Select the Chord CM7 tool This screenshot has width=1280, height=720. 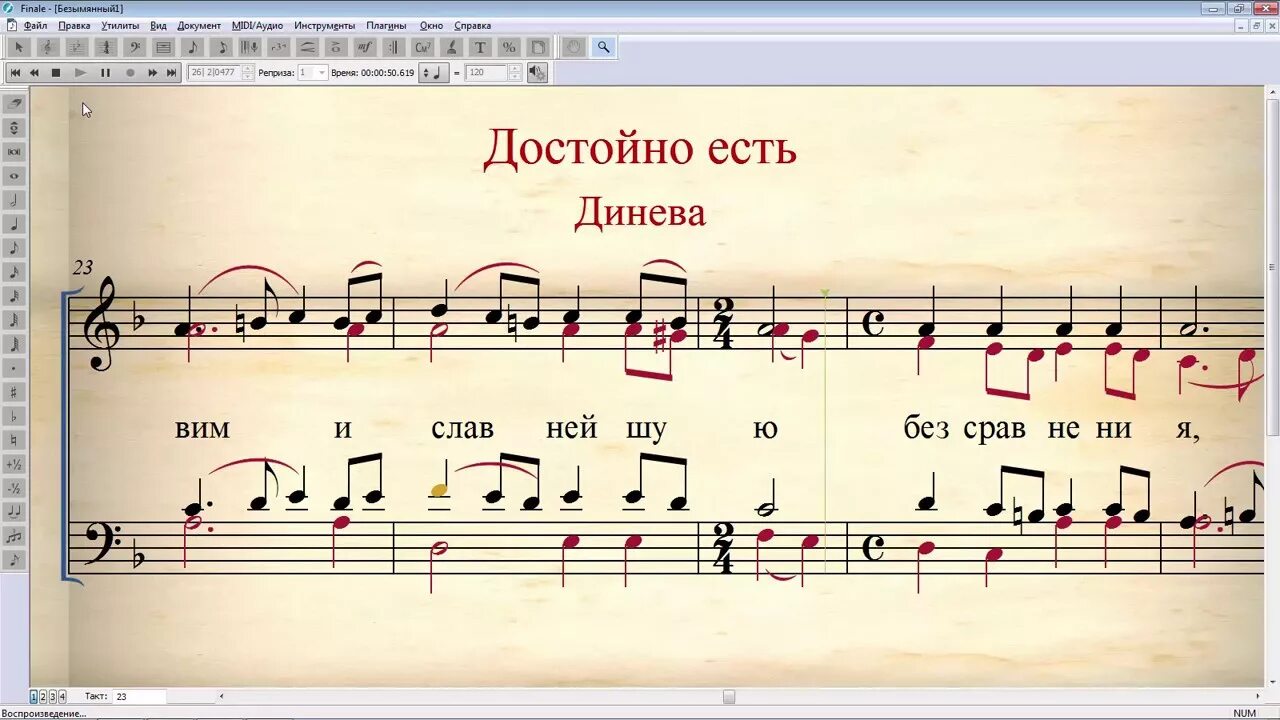tap(422, 47)
